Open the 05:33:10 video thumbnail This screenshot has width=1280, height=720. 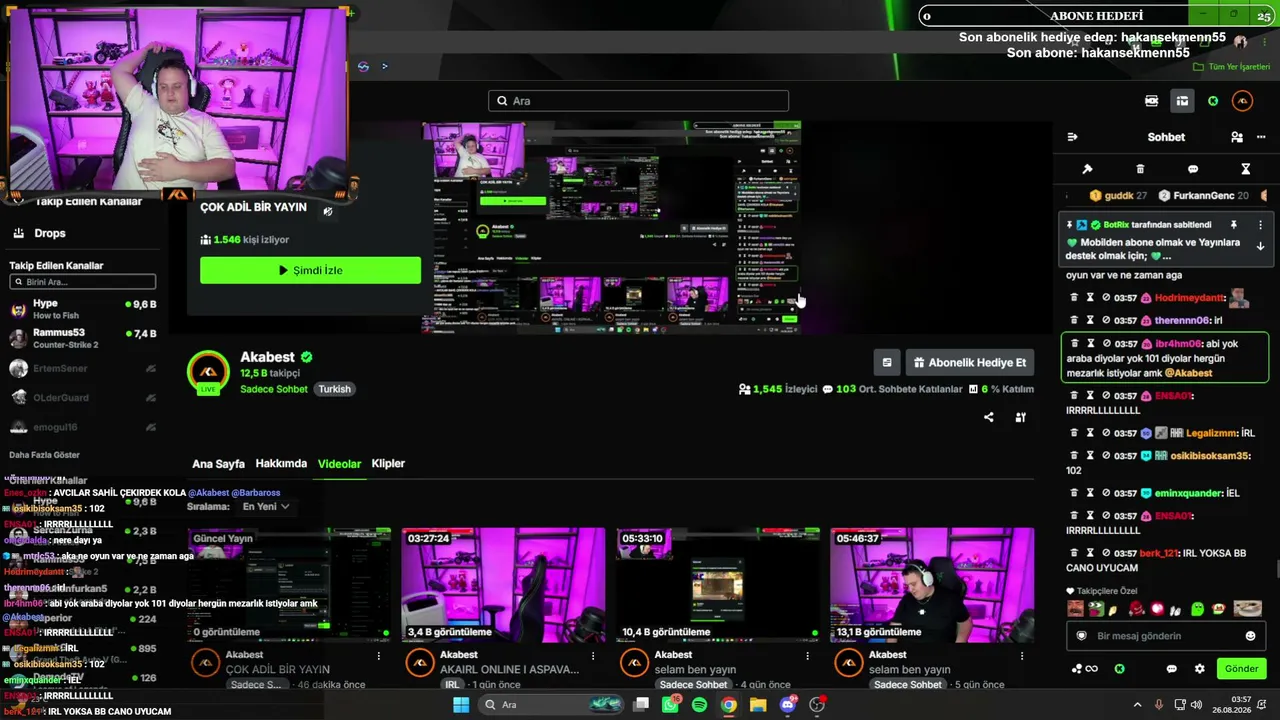[x=718, y=585]
